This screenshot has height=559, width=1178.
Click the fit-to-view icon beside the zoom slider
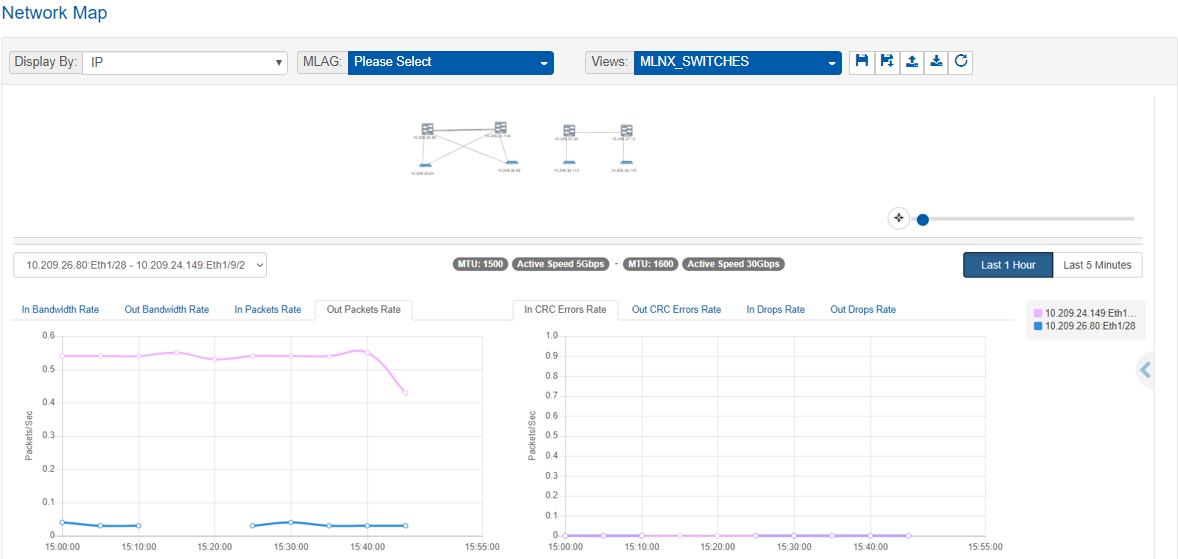898,218
